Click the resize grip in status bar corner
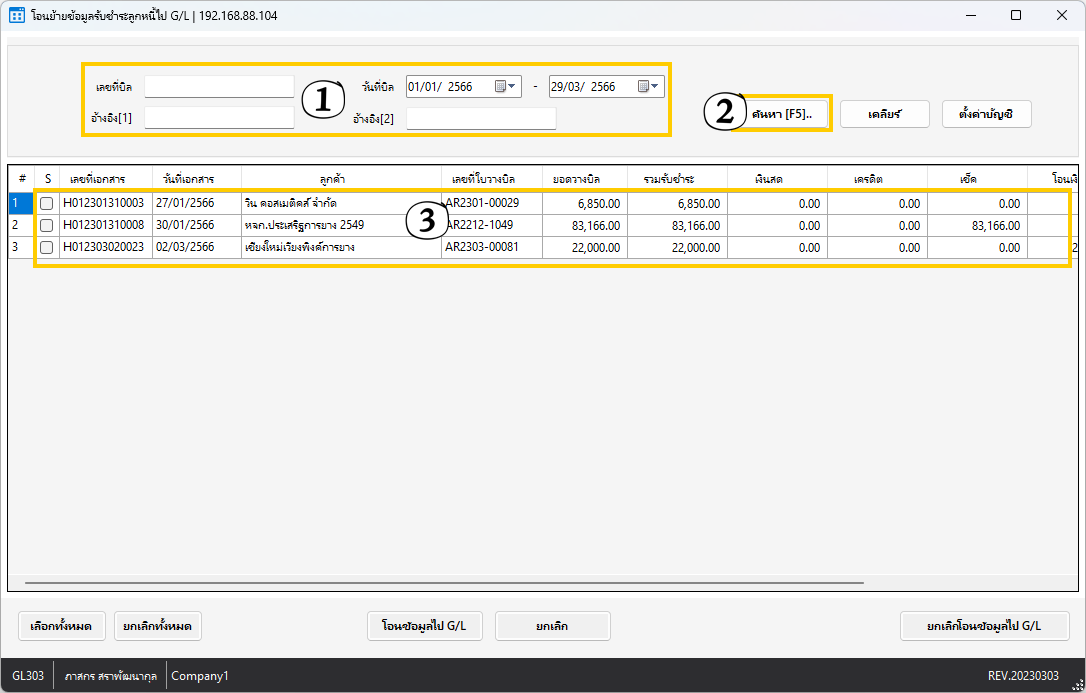Screen dimensions: 1086x693 pos(1078,684)
